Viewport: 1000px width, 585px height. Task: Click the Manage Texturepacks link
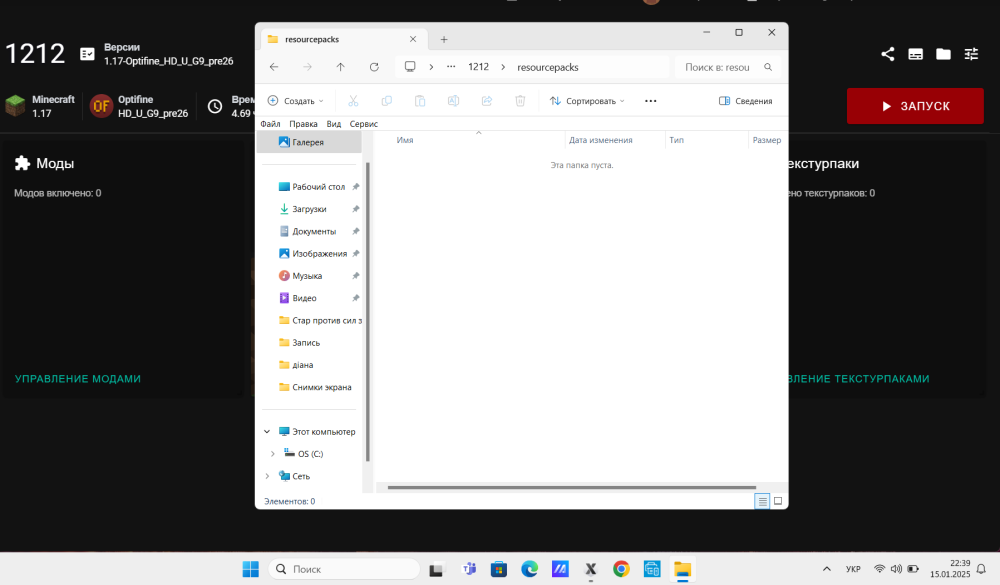[x=858, y=379]
